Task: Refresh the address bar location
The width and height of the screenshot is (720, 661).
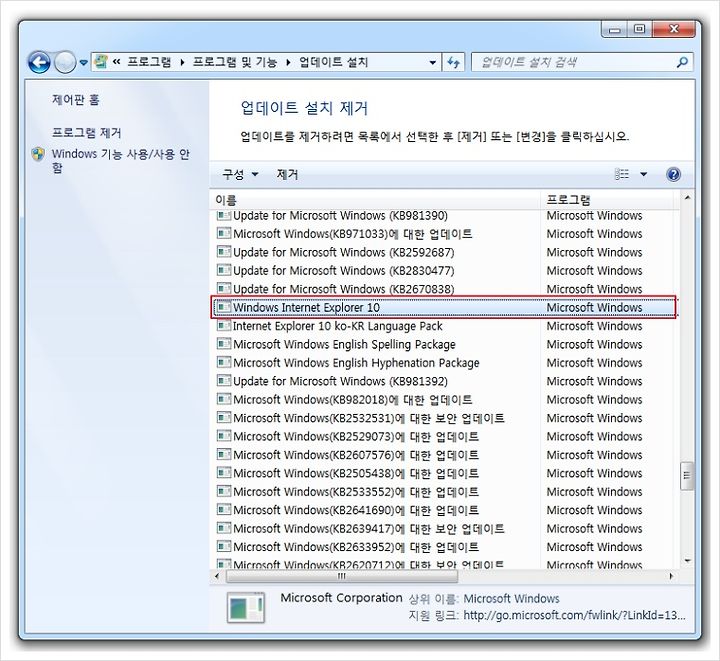Action: pyautogui.click(x=454, y=62)
